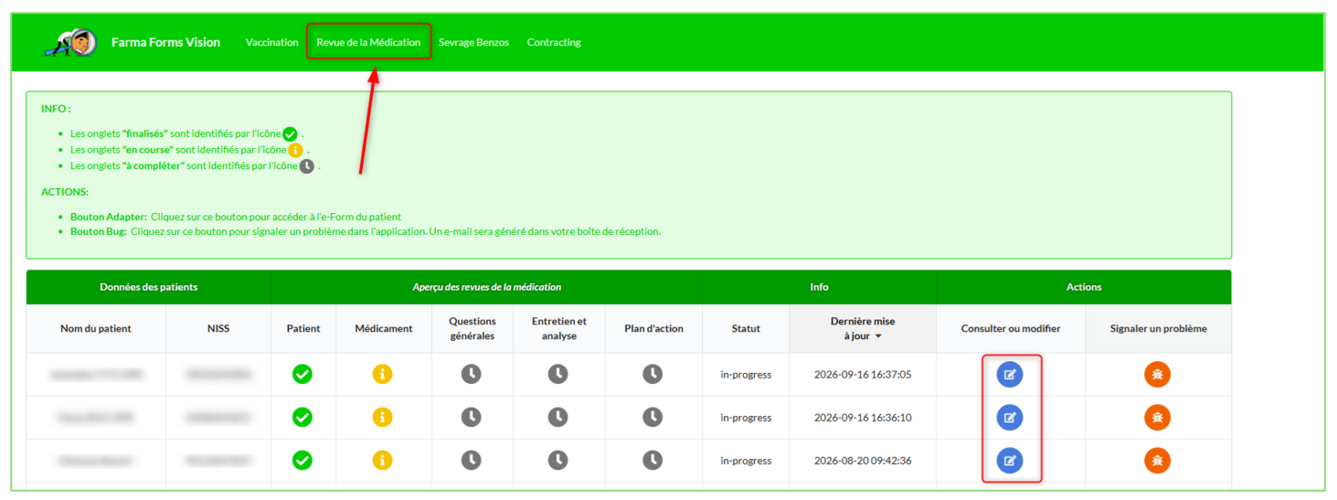Click Médicament yellow info icon in 16:36:10 row
Viewport: 1337px width, 500px height.
coord(383,417)
